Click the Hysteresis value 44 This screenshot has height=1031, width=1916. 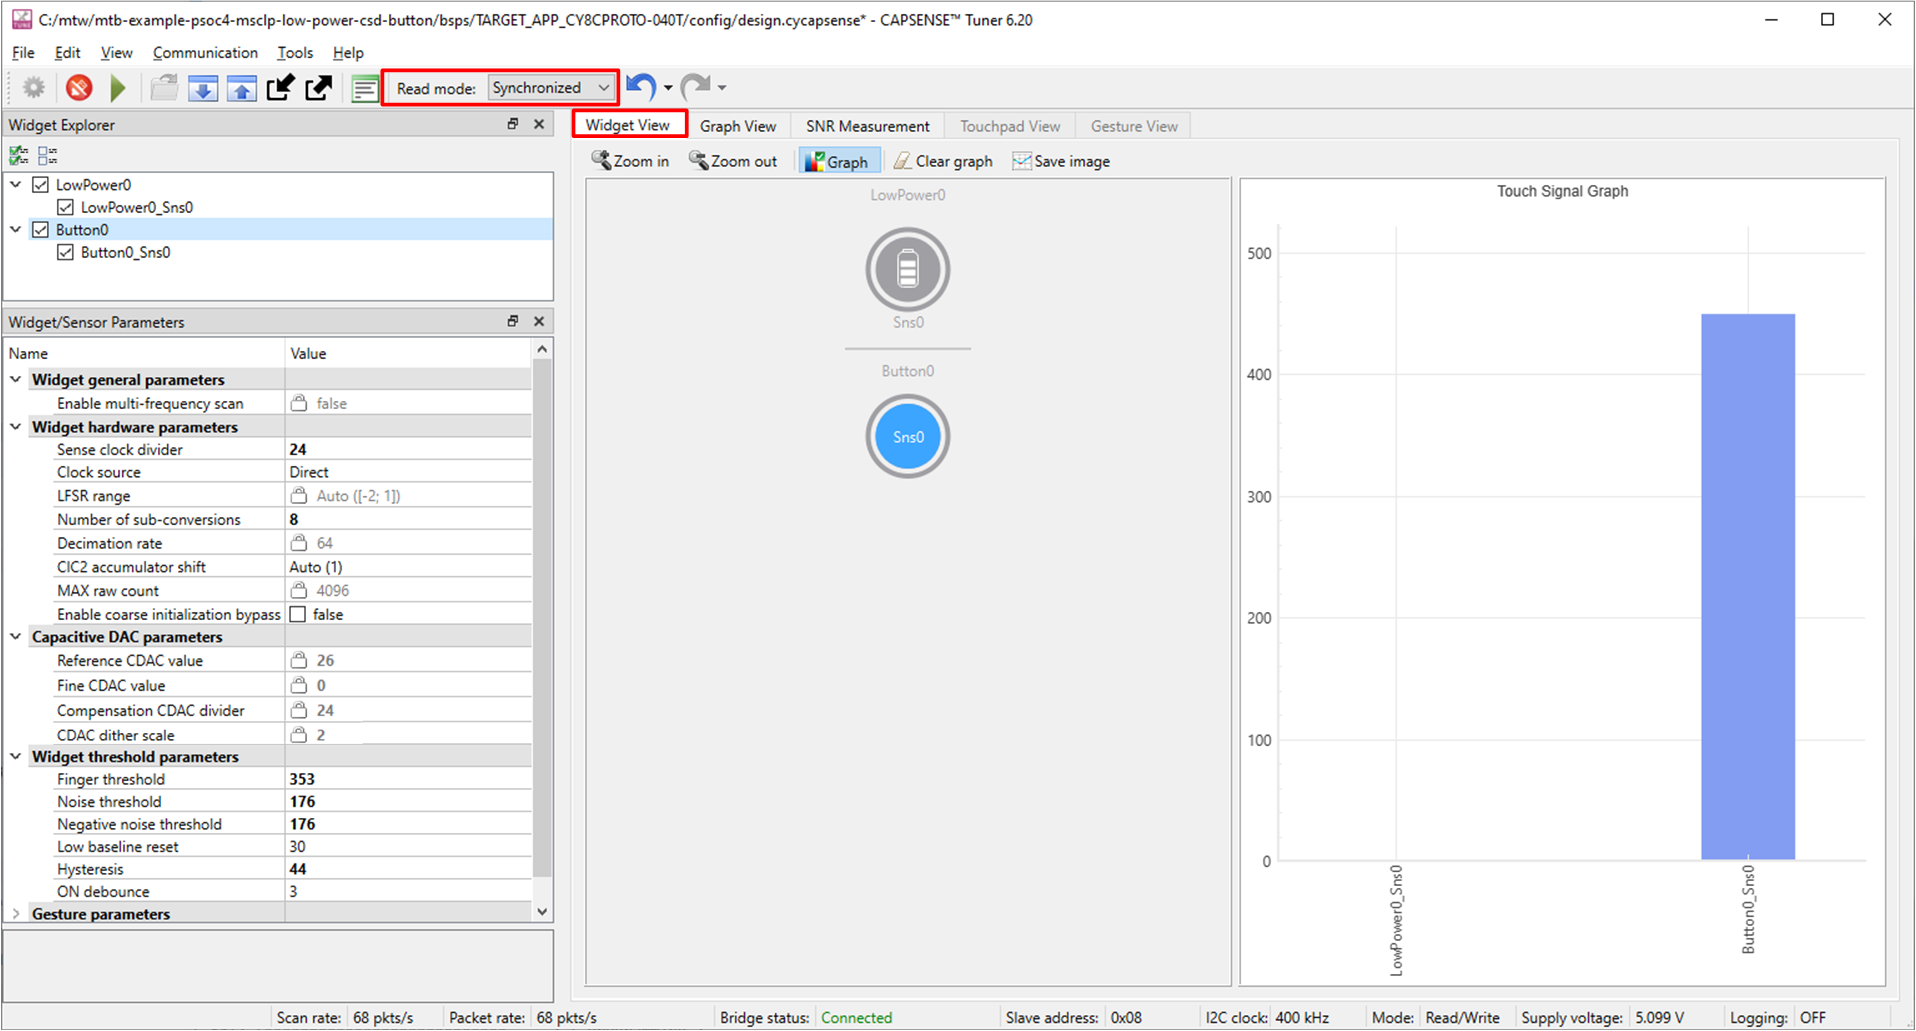pos(408,869)
